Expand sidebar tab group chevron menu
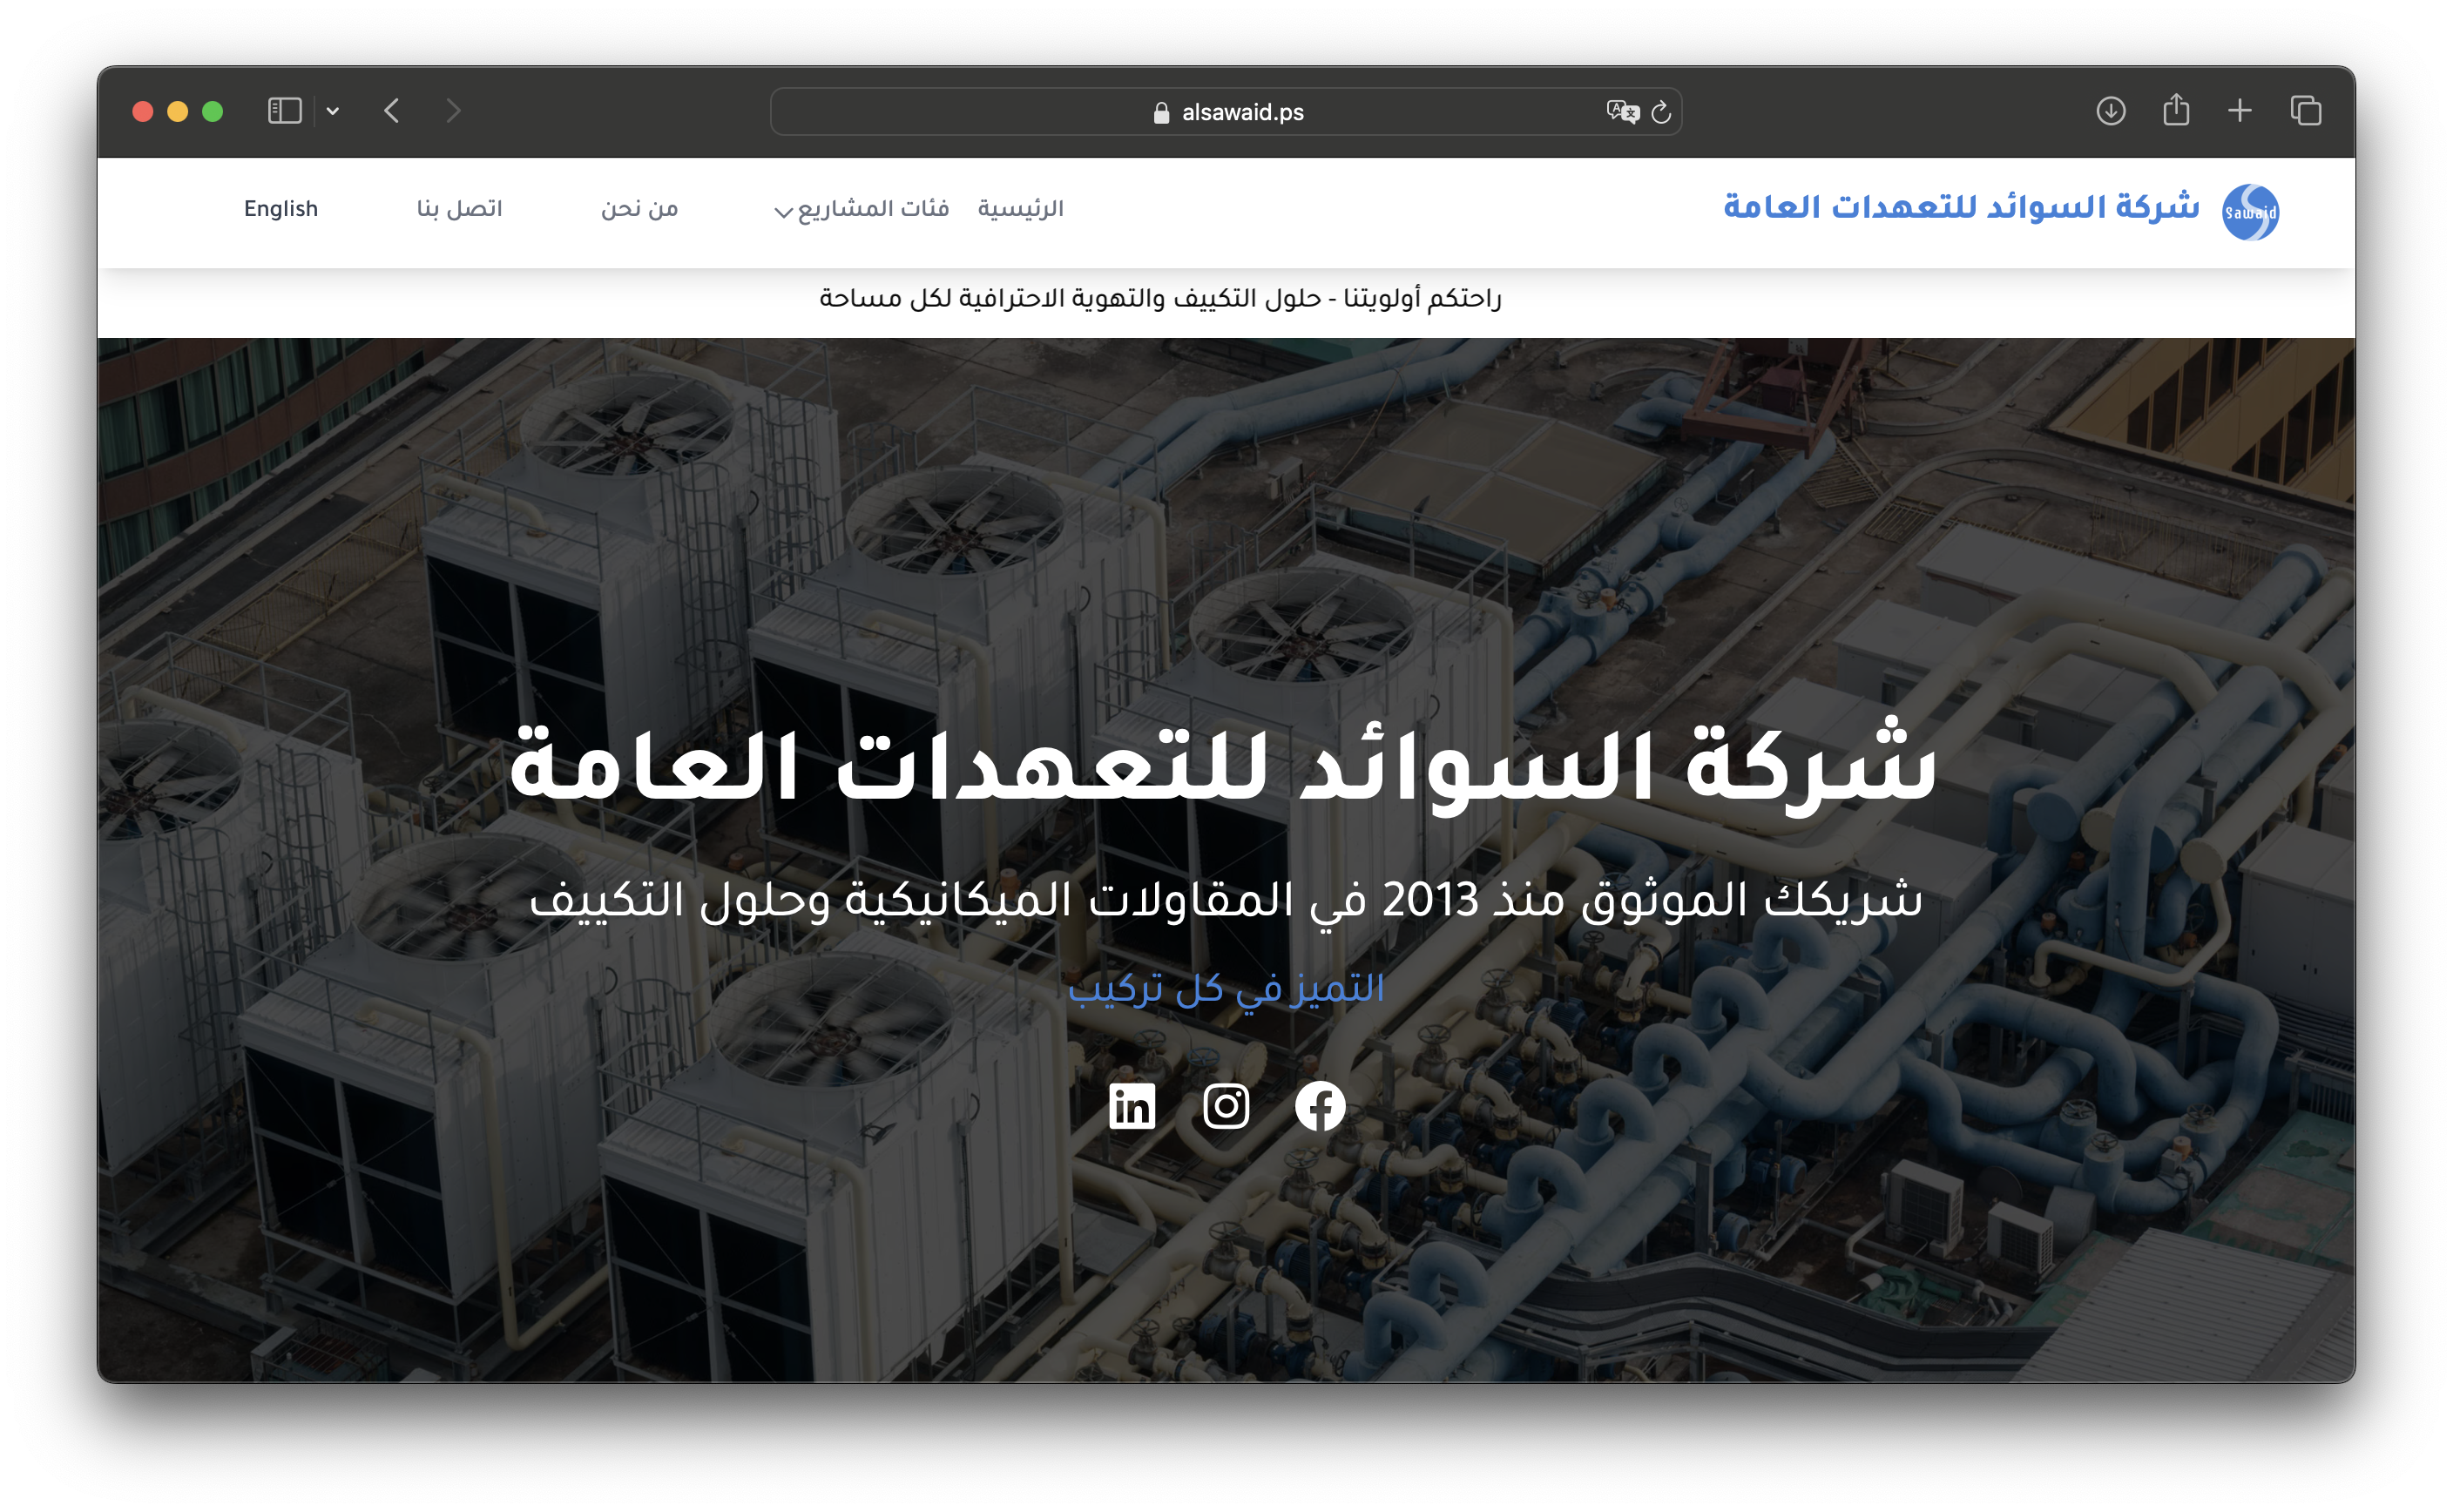2453x1512 pixels. pos(333,111)
